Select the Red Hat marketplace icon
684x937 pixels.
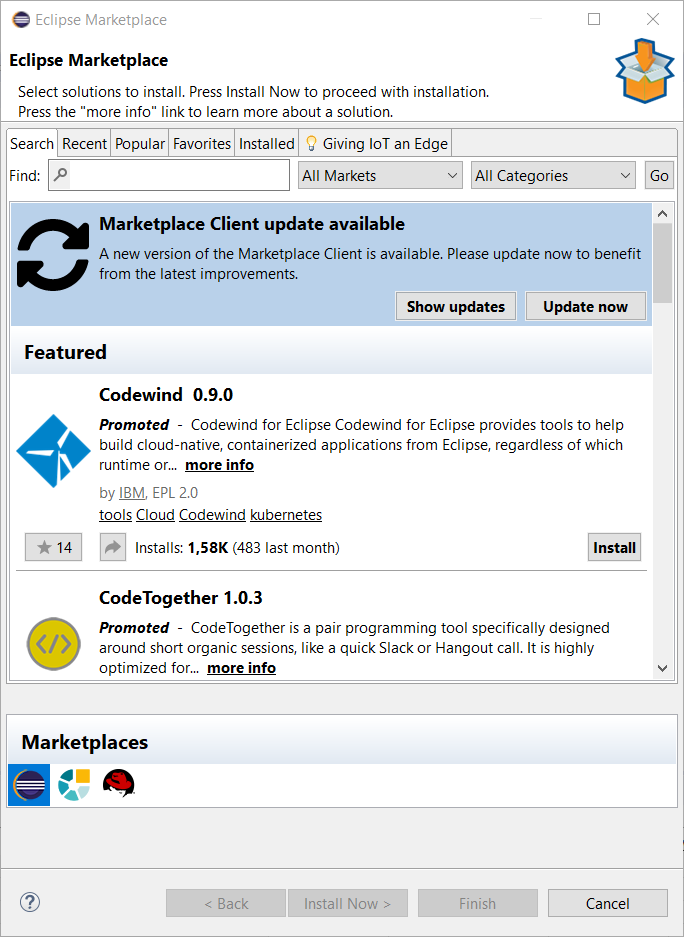click(119, 785)
